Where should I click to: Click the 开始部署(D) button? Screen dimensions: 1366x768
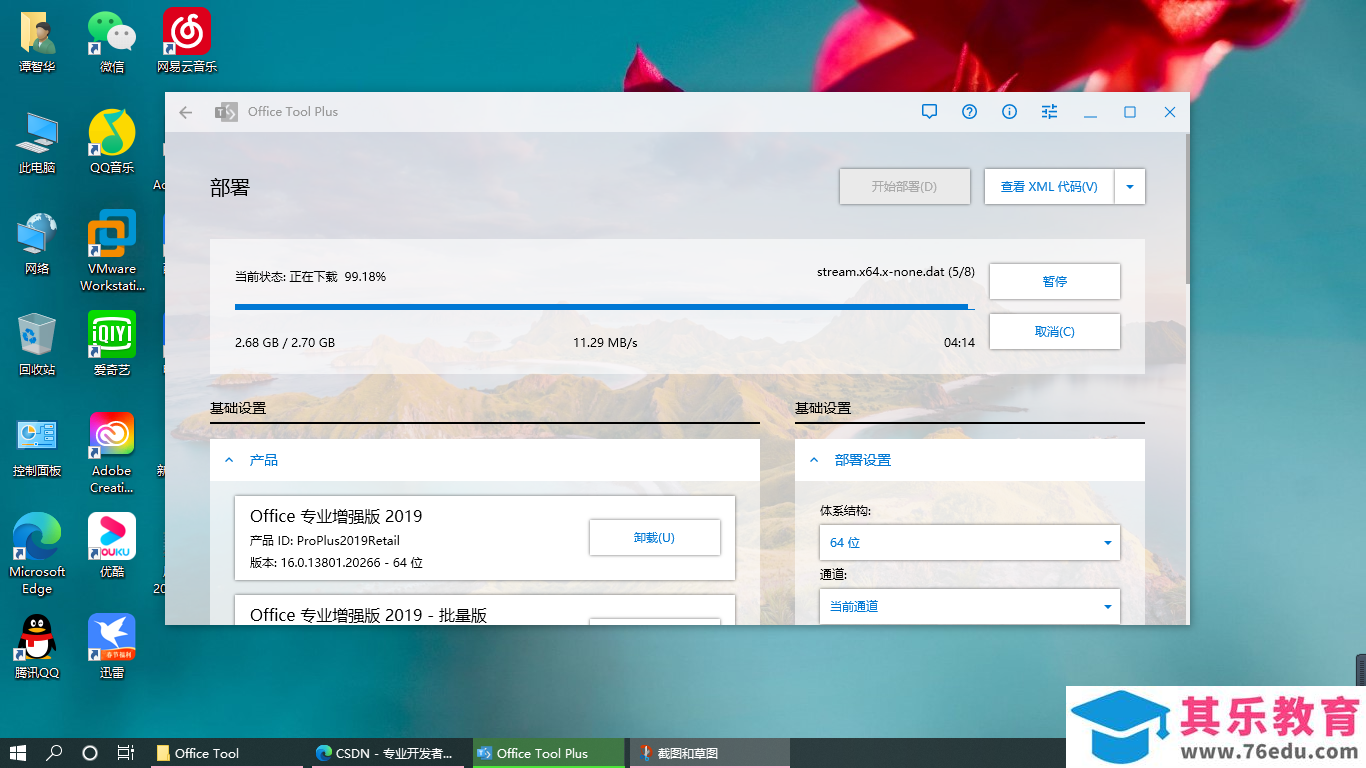pos(905,187)
